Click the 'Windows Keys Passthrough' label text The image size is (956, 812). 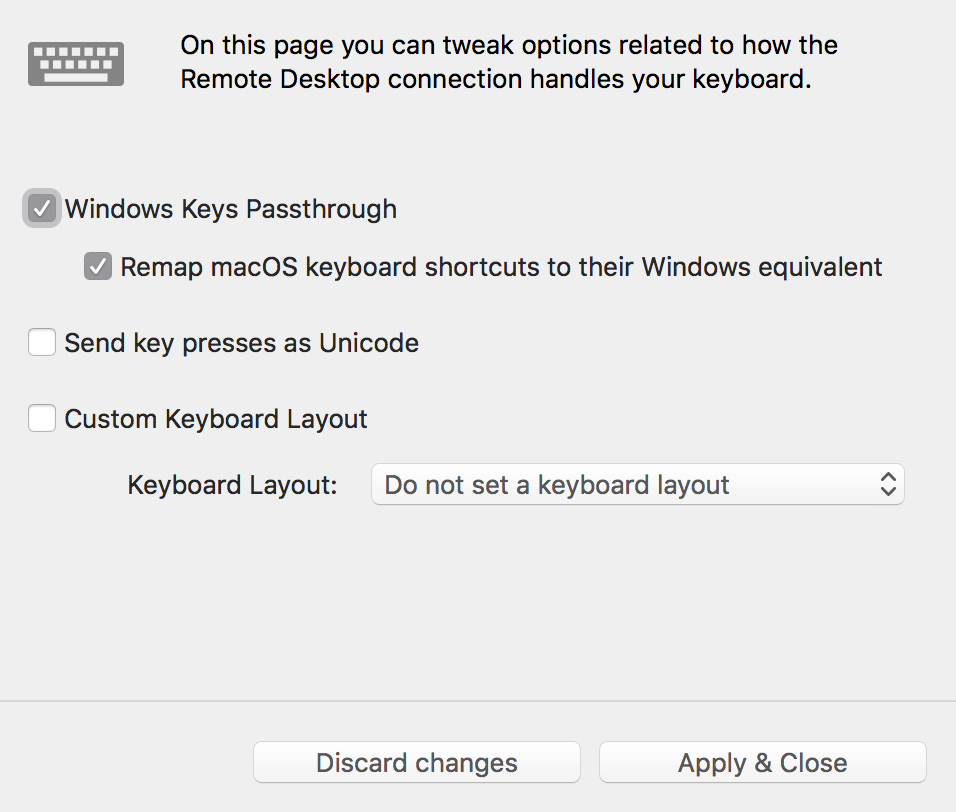[230, 209]
